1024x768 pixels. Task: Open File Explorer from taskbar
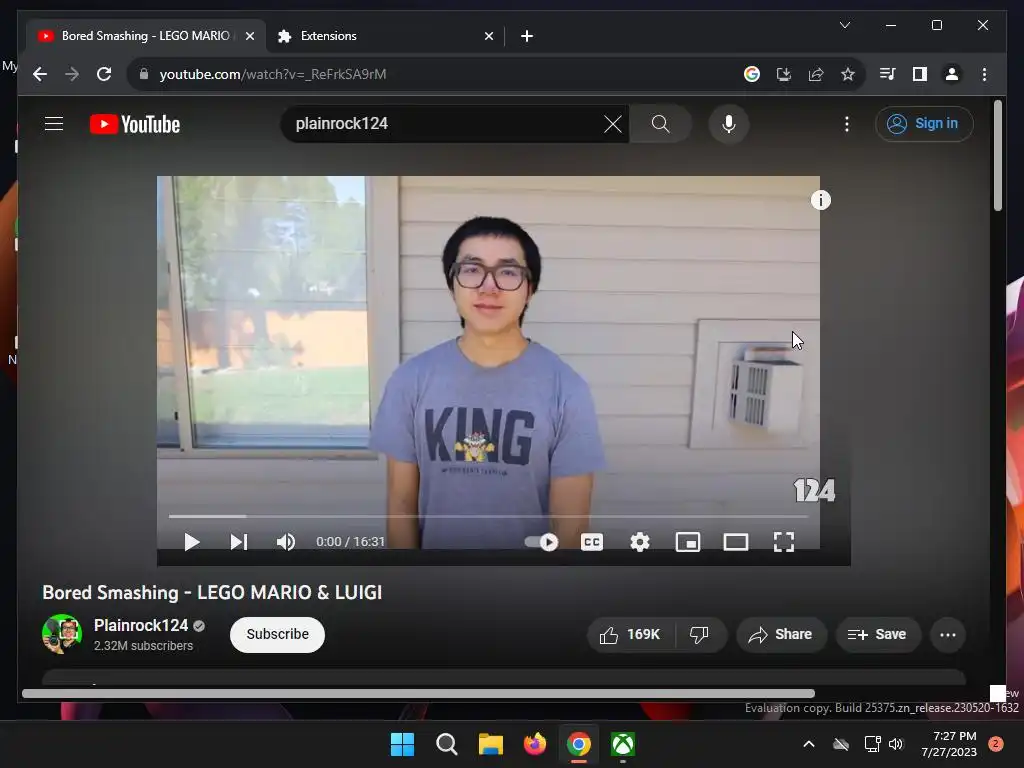pos(490,744)
